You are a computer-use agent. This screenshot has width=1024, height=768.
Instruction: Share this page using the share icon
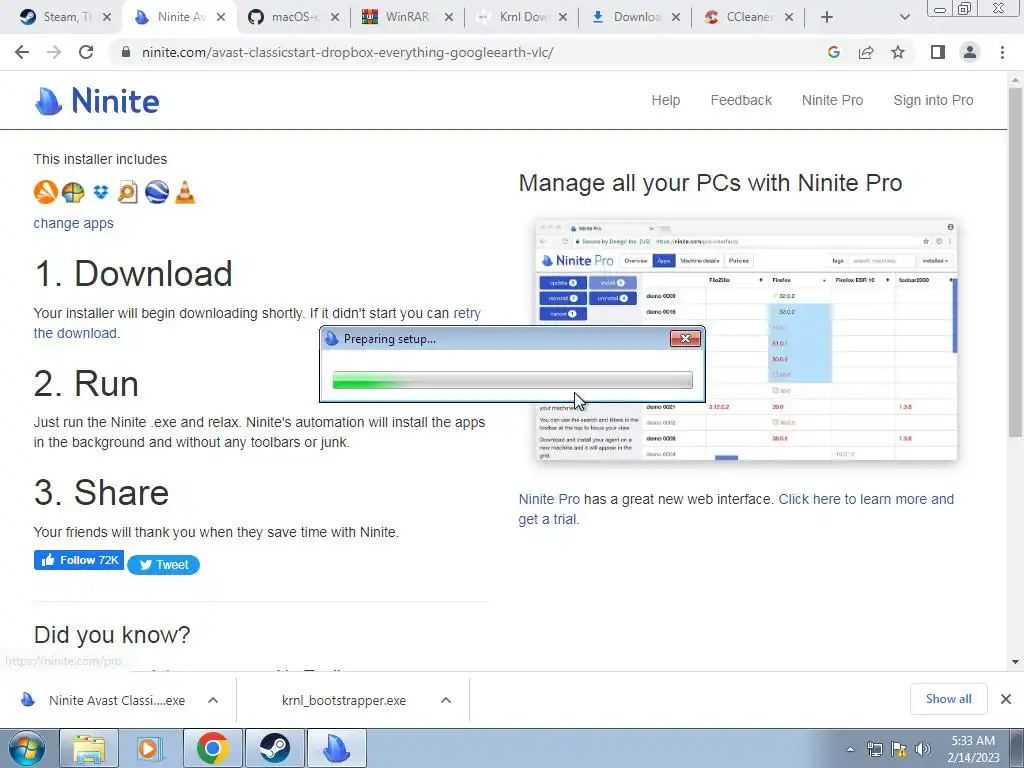pyautogui.click(x=866, y=52)
